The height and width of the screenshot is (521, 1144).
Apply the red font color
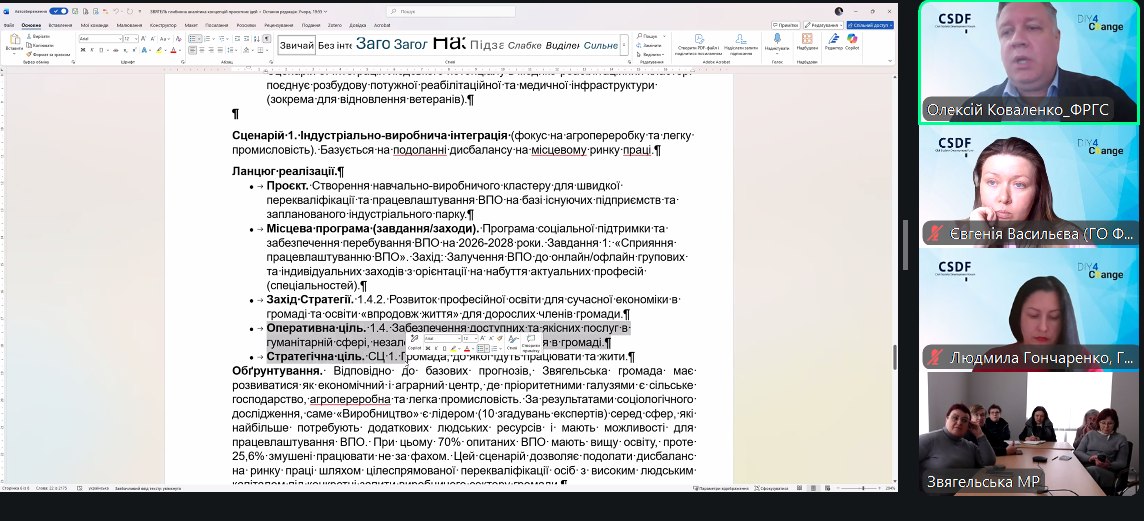coord(173,50)
